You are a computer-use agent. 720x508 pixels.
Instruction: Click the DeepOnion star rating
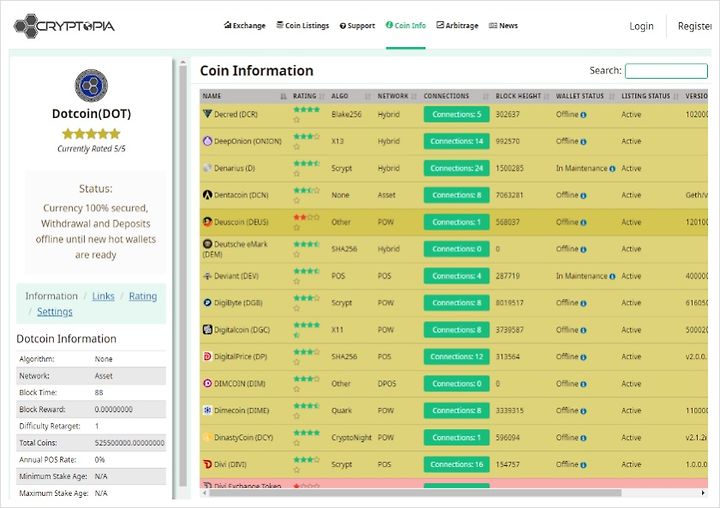pos(307,141)
